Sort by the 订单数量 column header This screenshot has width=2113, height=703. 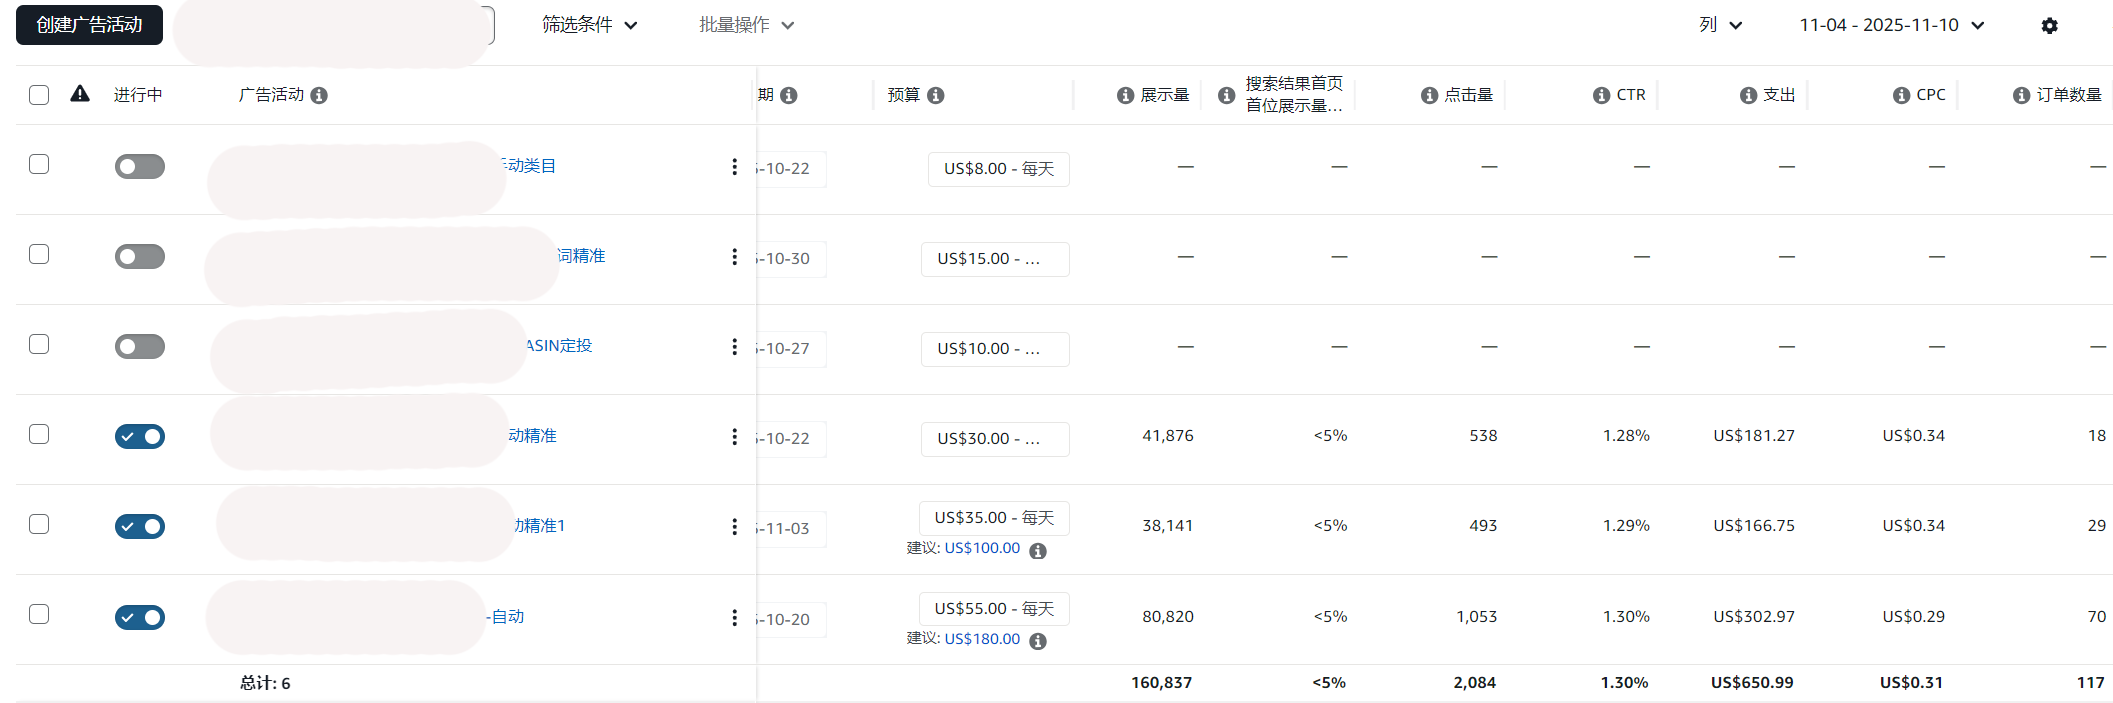point(2068,95)
